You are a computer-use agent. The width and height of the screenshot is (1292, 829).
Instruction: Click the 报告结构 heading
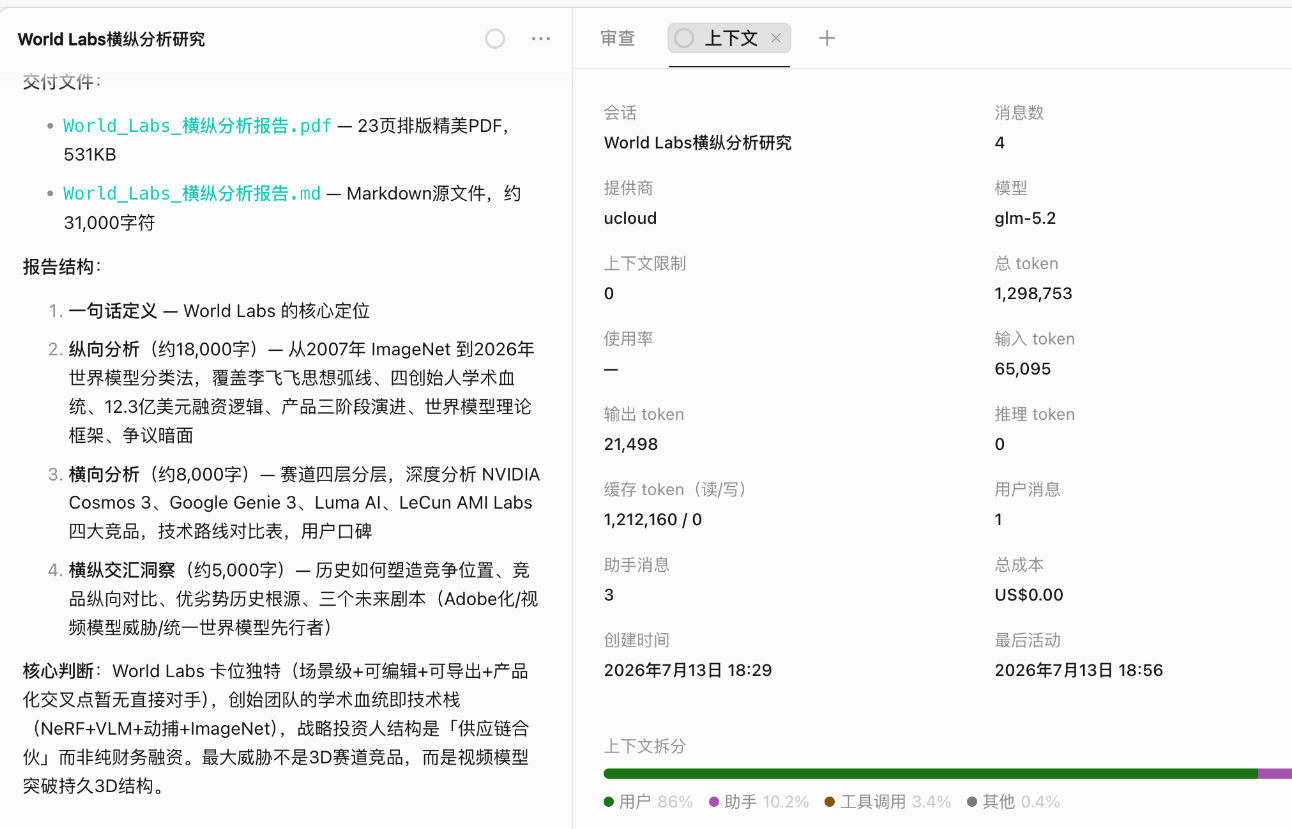pos(62,267)
